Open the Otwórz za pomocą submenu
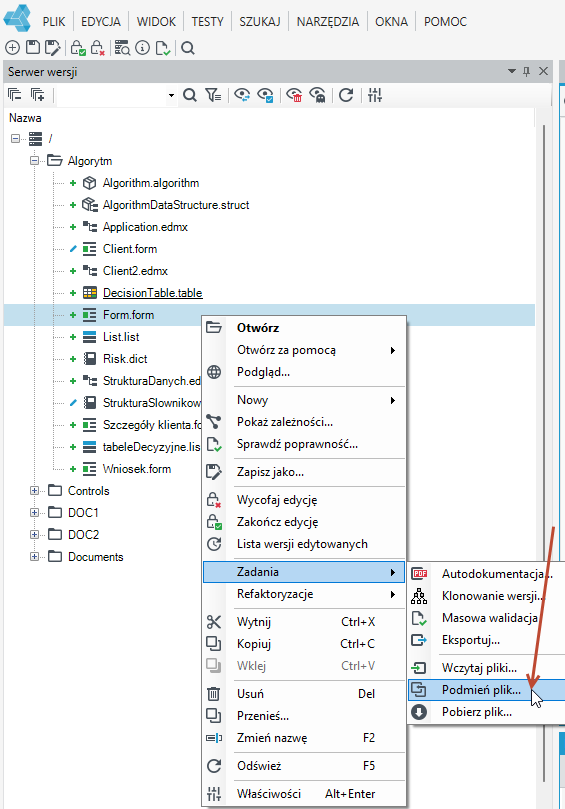Screen dimensions: 565x809 (304, 350)
